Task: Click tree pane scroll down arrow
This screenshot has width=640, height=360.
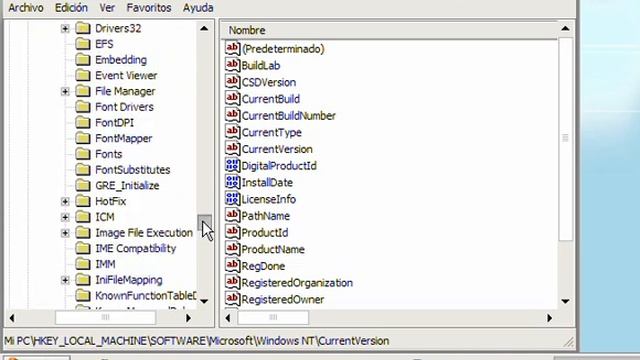Action: 204,301
